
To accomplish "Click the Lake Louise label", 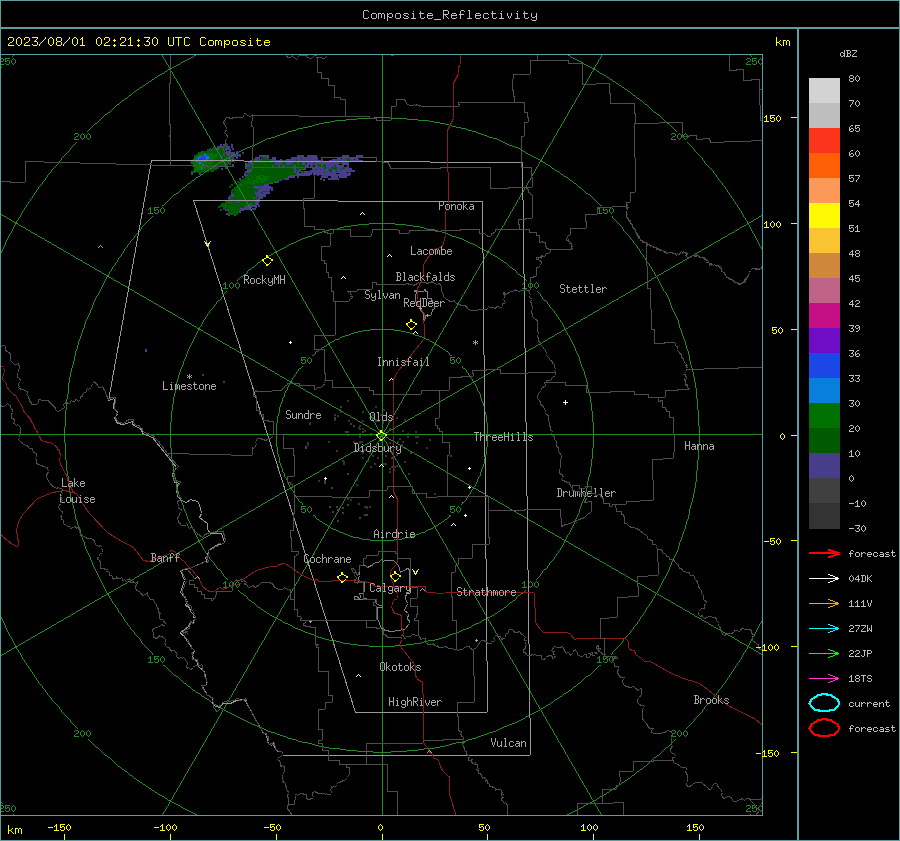I will pyautogui.click(x=77, y=491).
